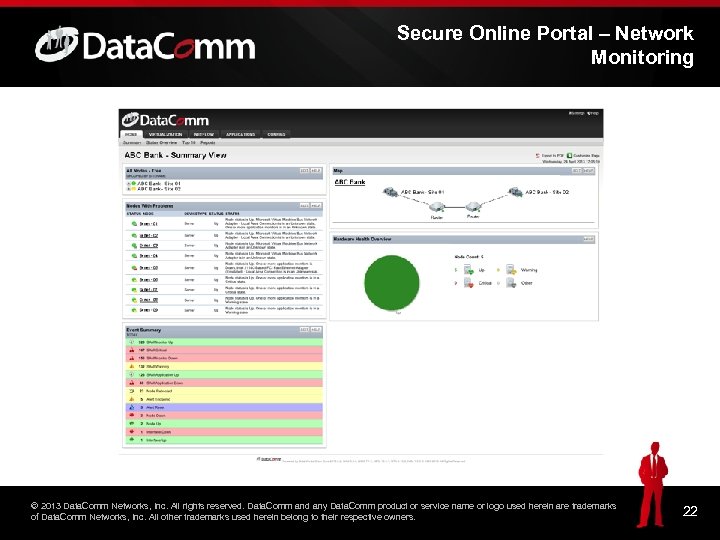The image size is (720, 540).
Task: Click Edit on the Map panel
Action: [577, 171]
